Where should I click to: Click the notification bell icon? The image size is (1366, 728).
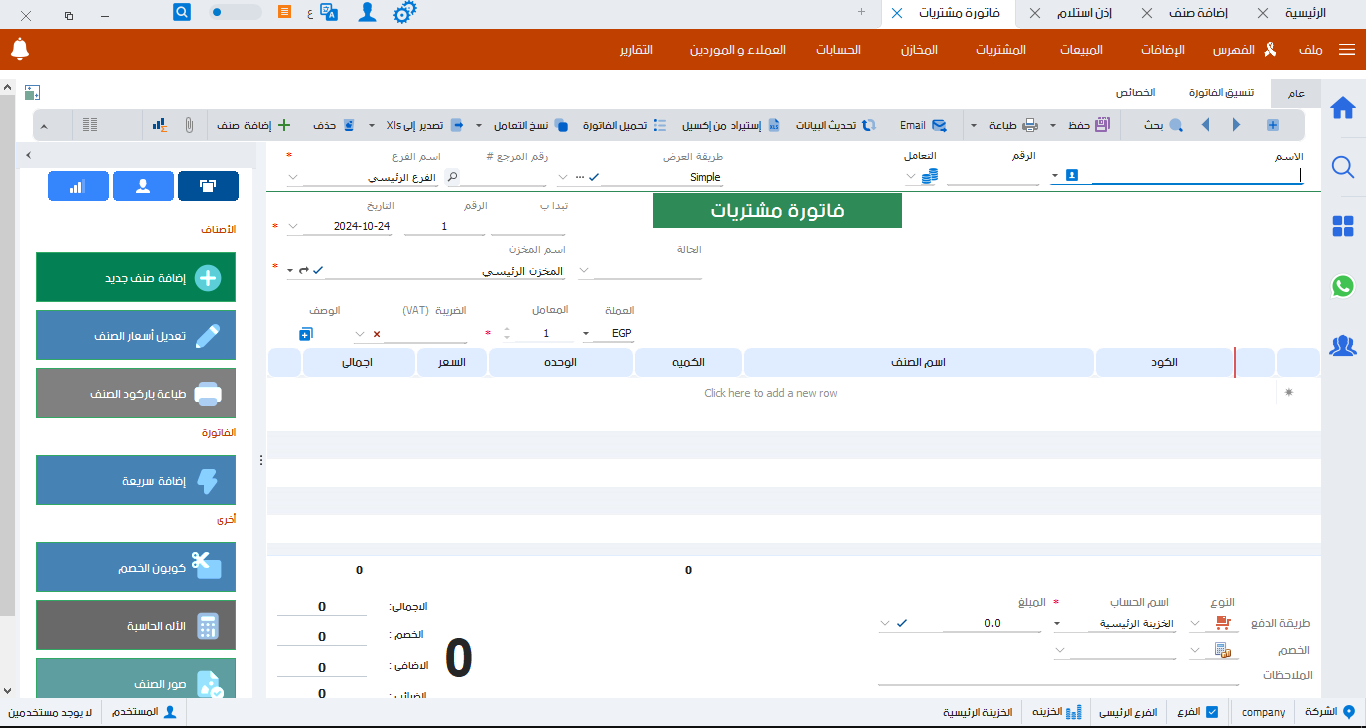click(19, 48)
